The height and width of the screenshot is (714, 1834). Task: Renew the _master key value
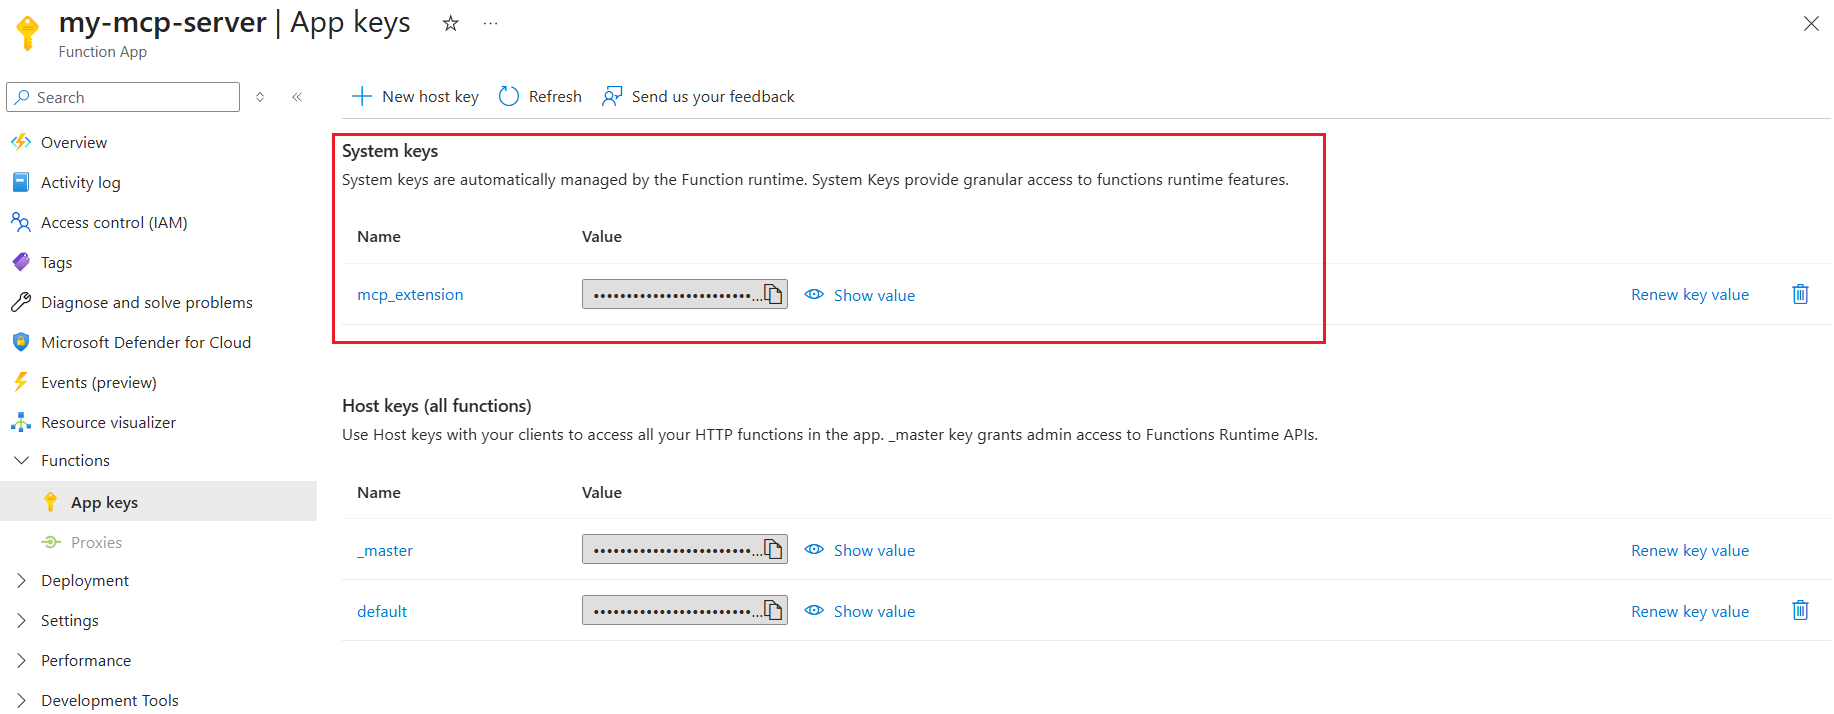(x=1689, y=549)
